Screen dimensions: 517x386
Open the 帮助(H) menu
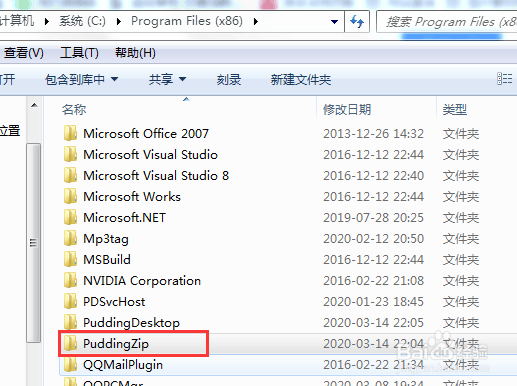(x=135, y=53)
